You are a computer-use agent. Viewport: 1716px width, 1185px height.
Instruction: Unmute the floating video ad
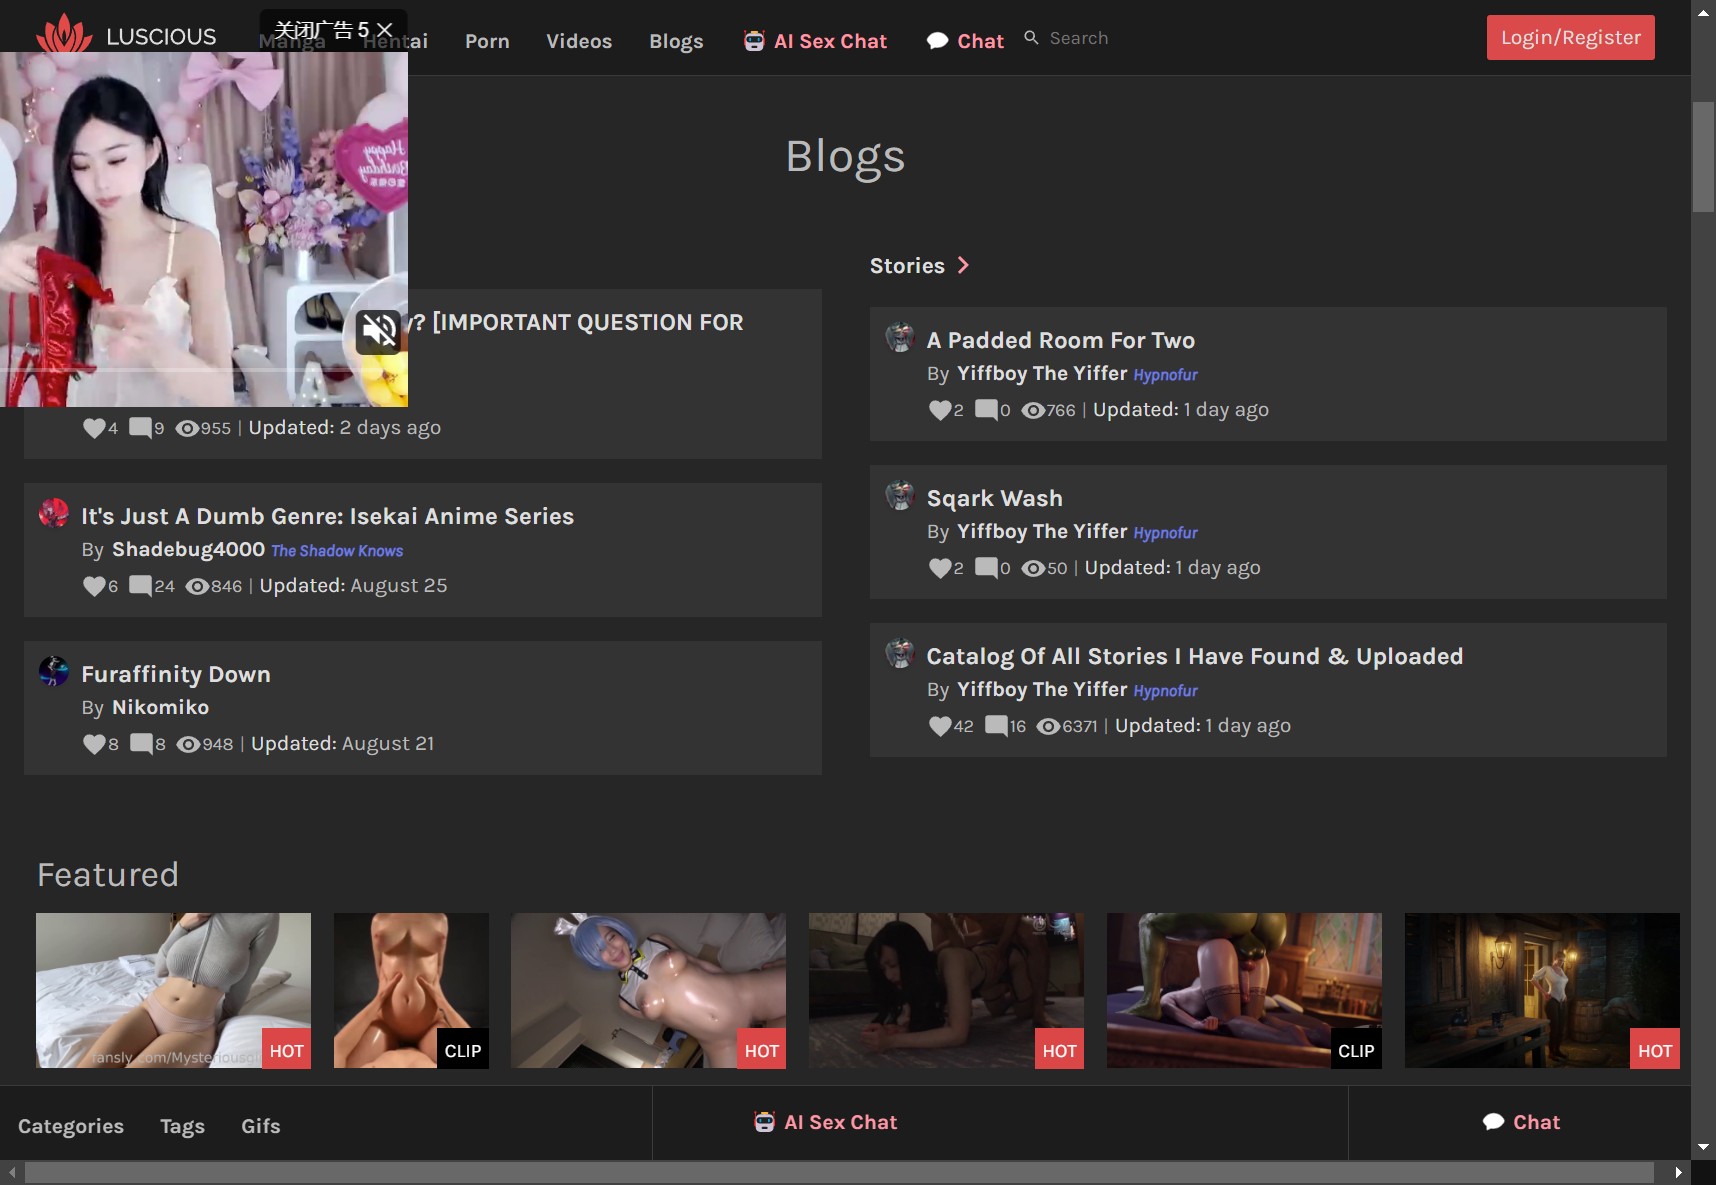point(380,330)
